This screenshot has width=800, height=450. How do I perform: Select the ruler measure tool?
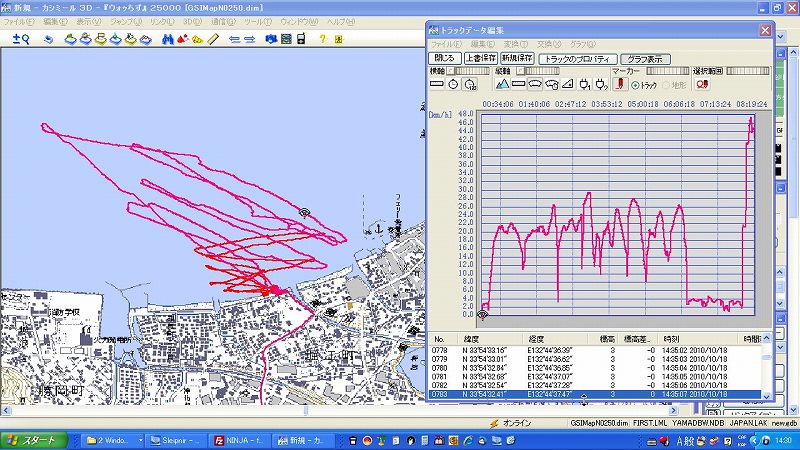pyautogui.click(x=213, y=39)
